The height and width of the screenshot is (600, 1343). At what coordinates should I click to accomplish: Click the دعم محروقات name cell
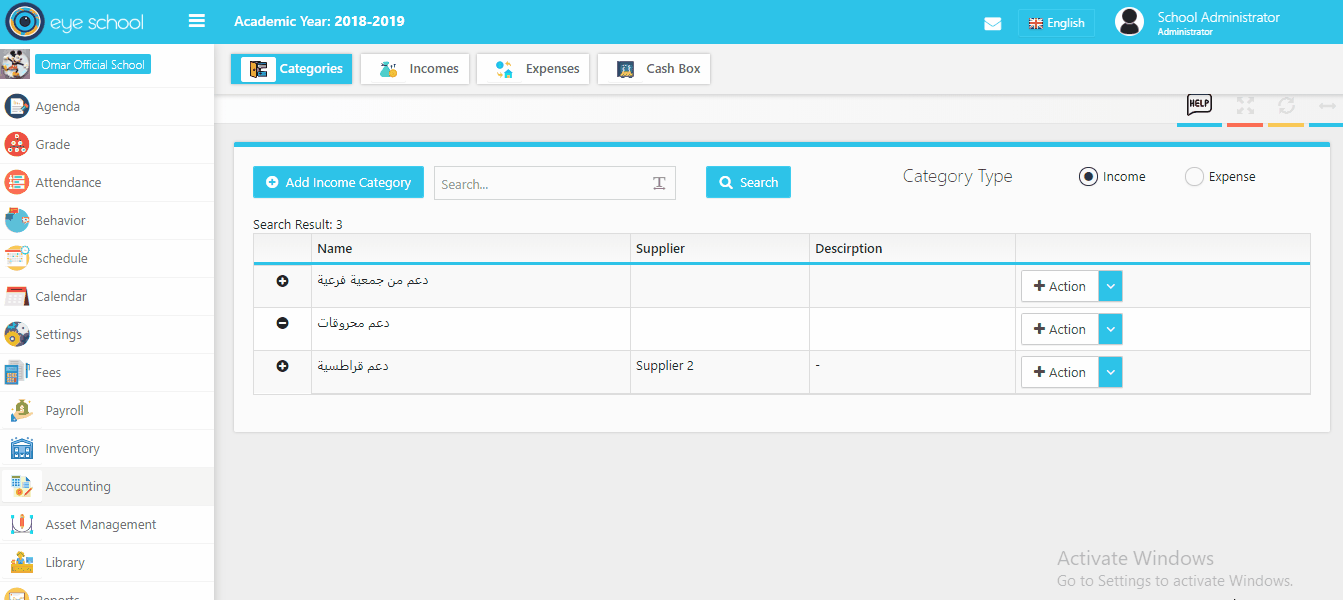point(471,329)
